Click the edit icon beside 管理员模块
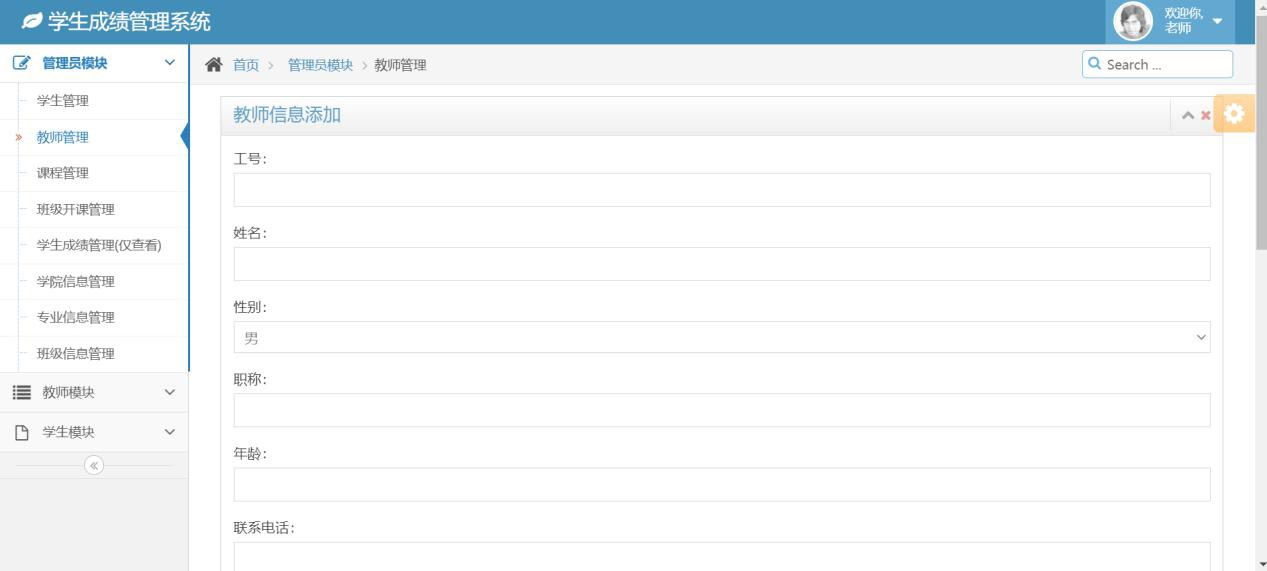 [x=21, y=63]
